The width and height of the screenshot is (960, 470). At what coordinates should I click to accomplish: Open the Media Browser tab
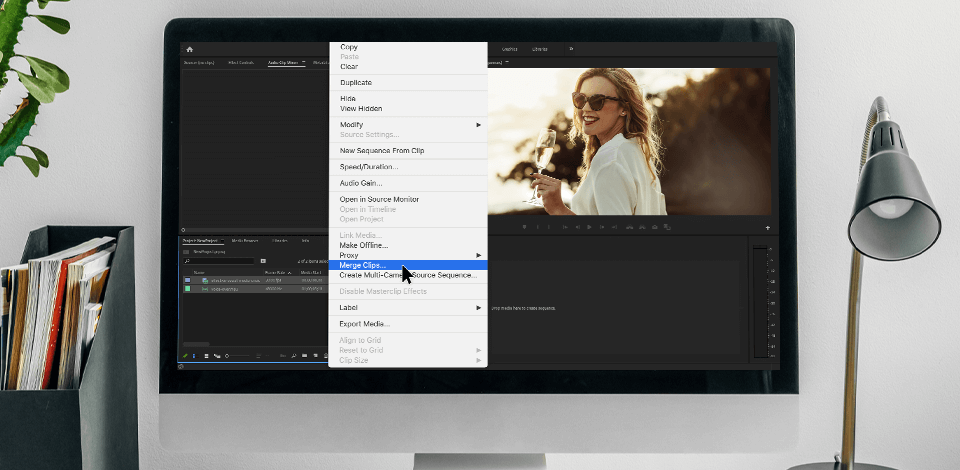(245, 240)
